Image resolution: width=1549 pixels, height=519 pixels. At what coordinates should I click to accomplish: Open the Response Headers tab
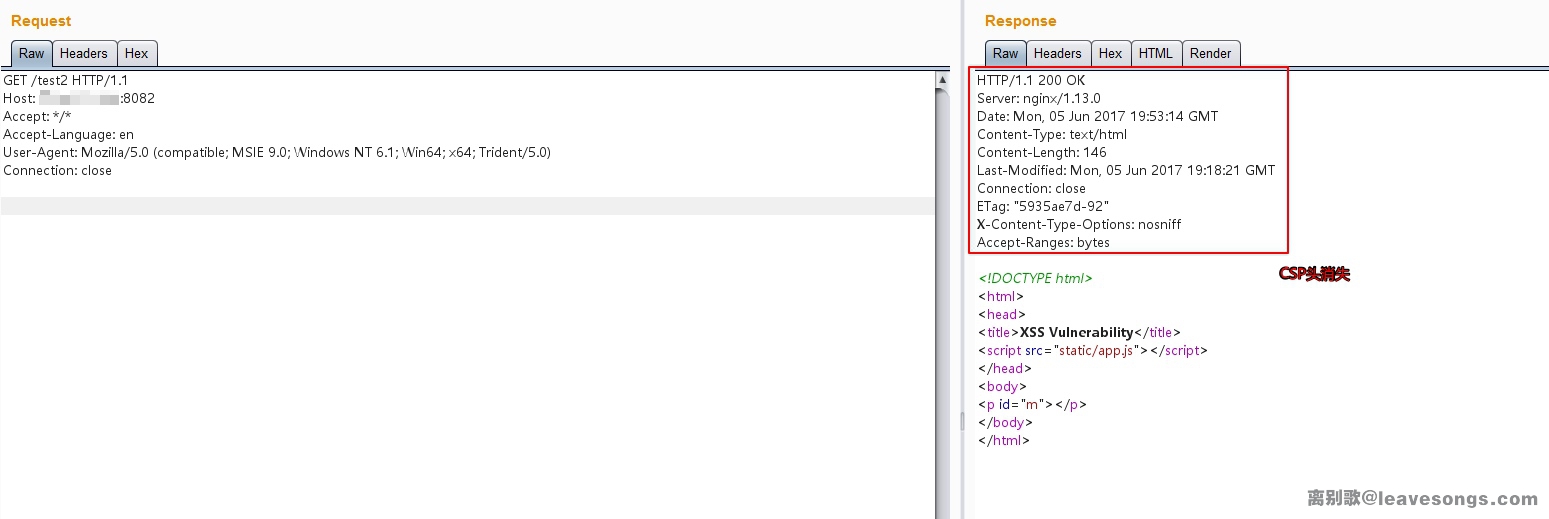(x=1058, y=54)
